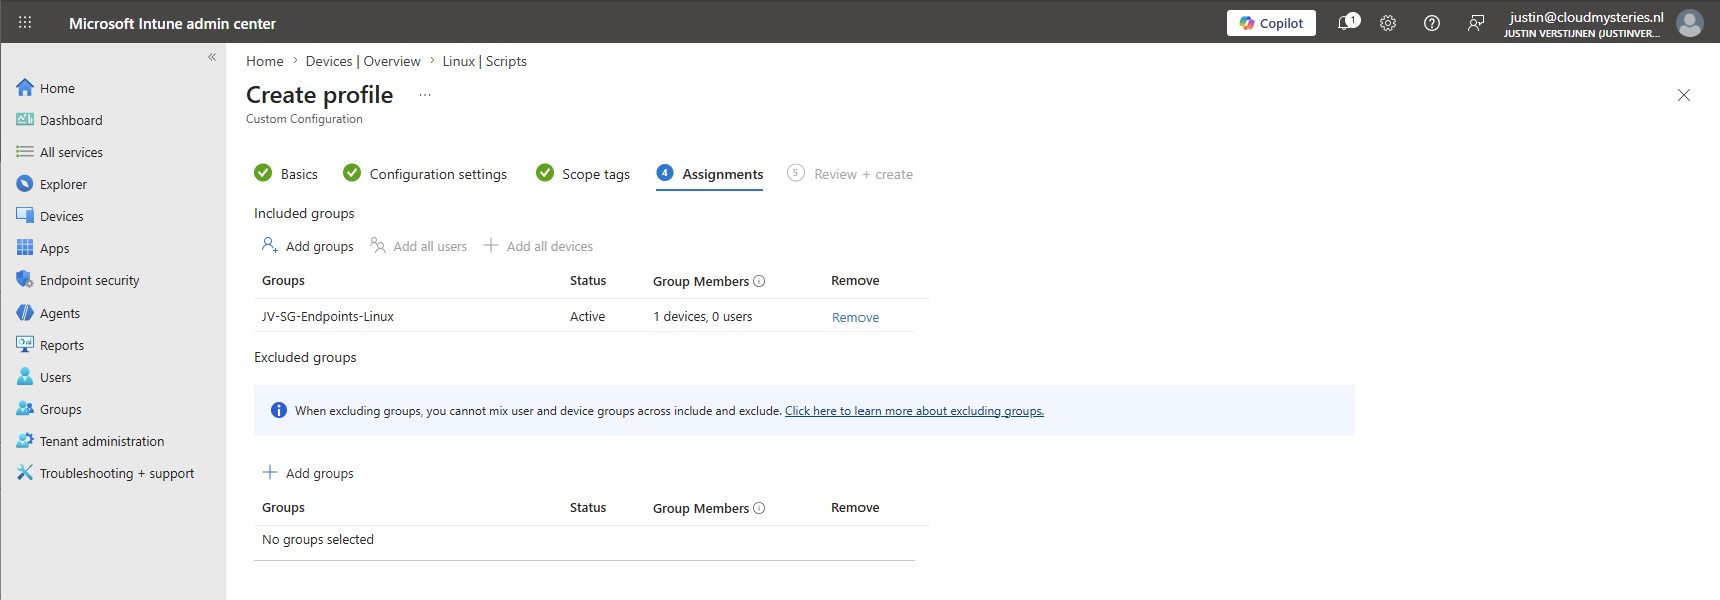Open the settings gear icon
This screenshot has width=1720, height=600.
1388,23
